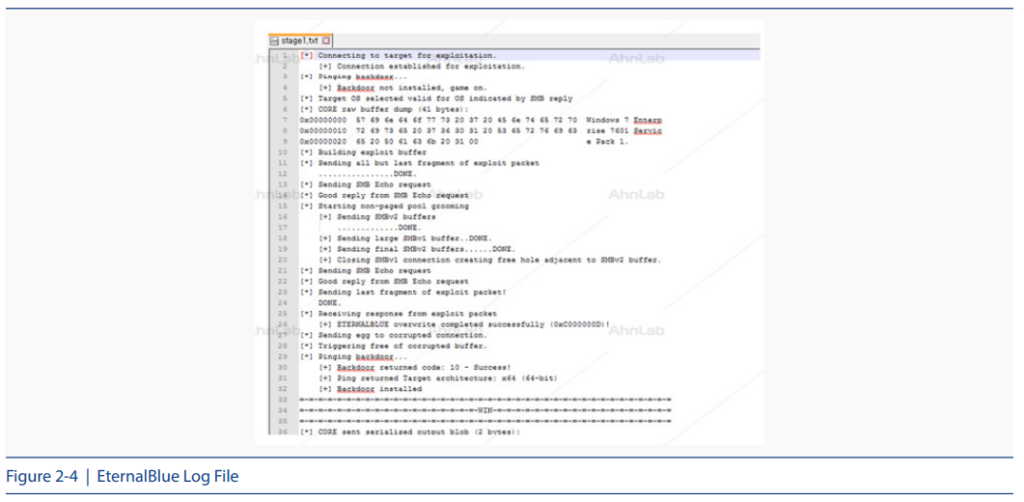
Task: Click the underlined word 'Servic' on line 8
Action: point(641,130)
